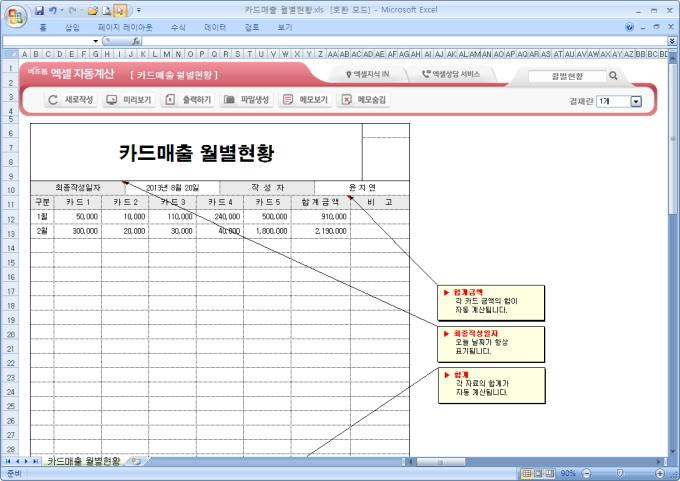This screenshot has width=680, height=481.
Task: Open the 데이터 ribbon tab
Action: [x=215, y=27]
